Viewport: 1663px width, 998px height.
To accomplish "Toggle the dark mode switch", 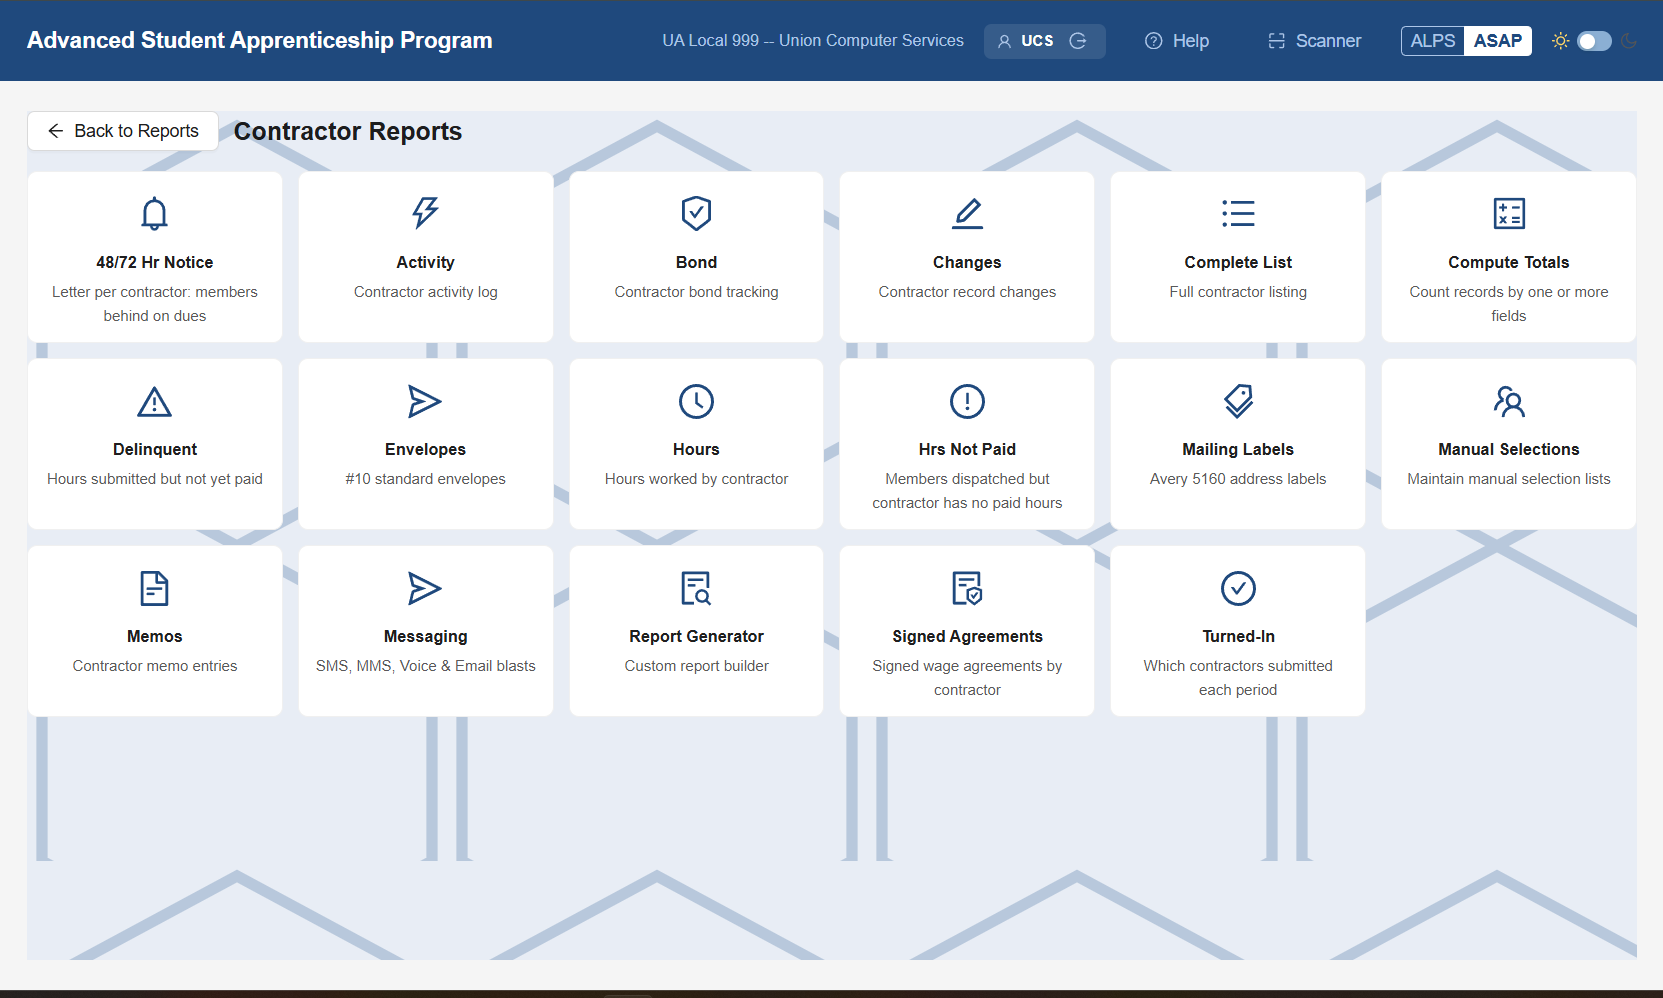I will pos(1594,41).
